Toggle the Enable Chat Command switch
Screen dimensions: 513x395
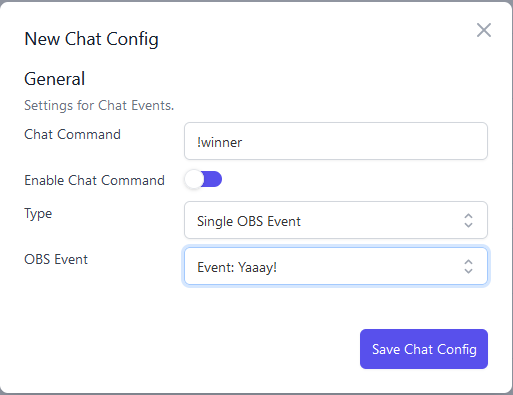pos(203,179)
